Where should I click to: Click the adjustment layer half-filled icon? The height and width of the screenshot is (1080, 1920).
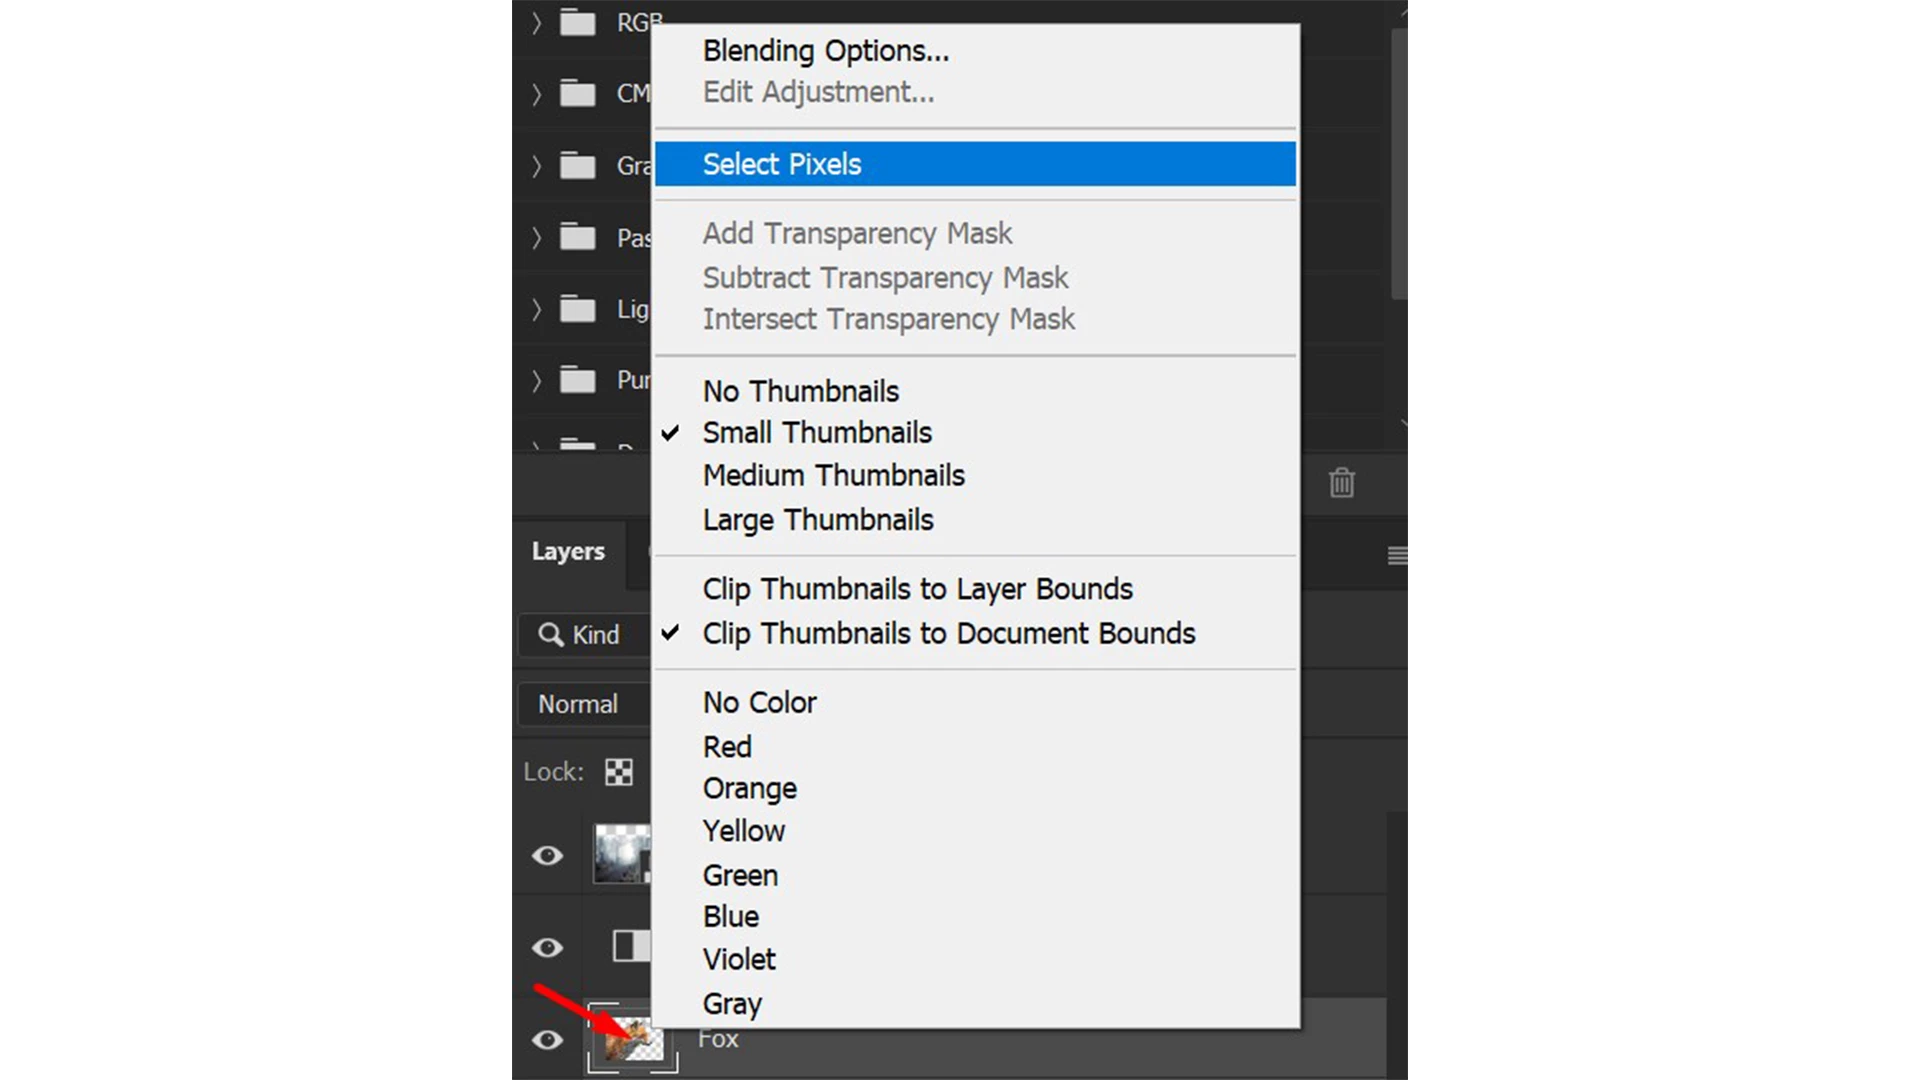pyautogui.click(x=630, y=946)
